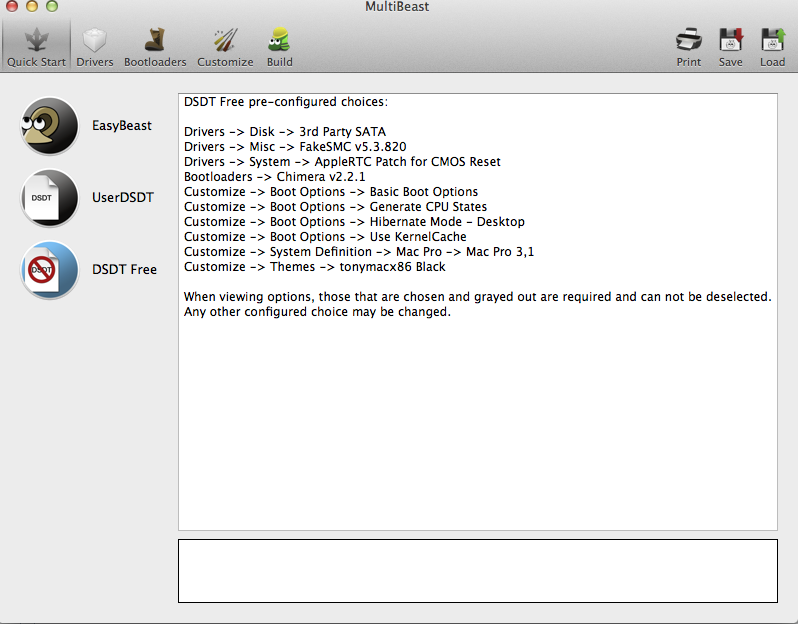Viewport: 798px width, 624px height.
Task: Select the UserDSDT document icon
Action: coord(49,197)
